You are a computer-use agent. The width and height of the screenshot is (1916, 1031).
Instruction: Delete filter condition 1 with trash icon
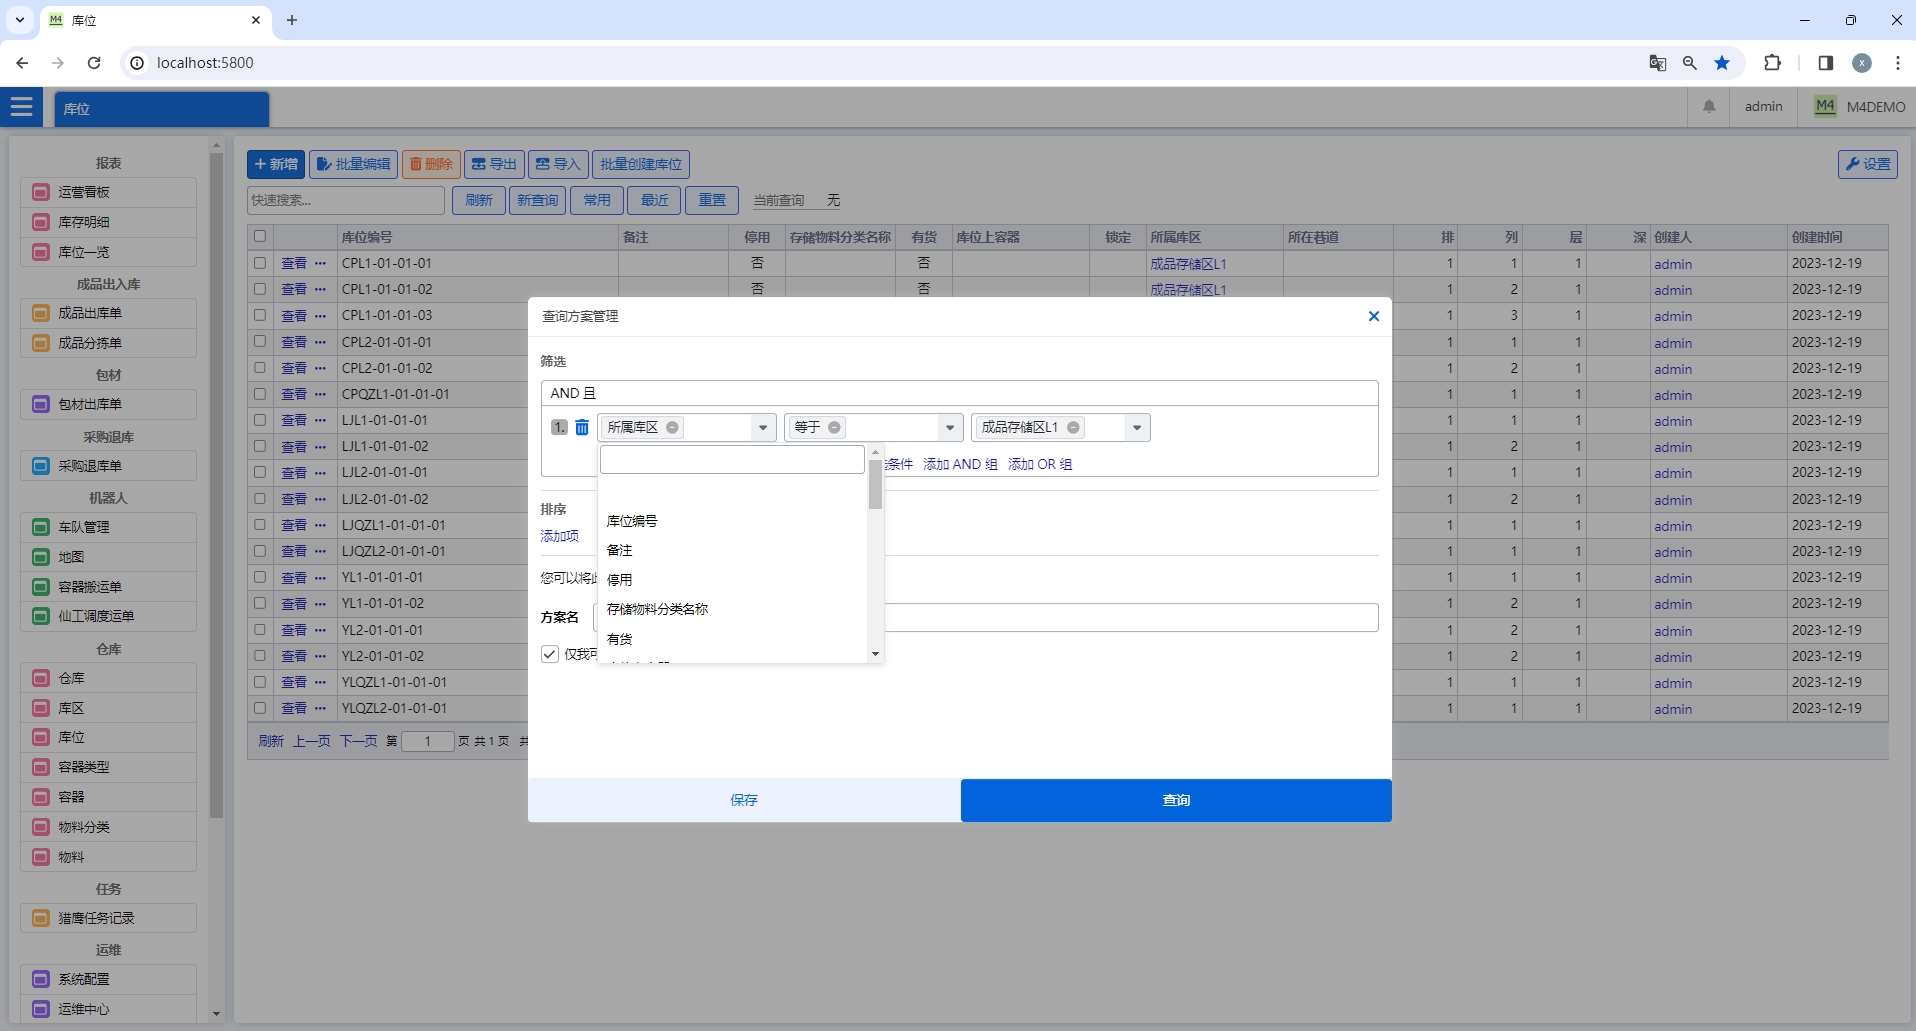tap(582, 428)
